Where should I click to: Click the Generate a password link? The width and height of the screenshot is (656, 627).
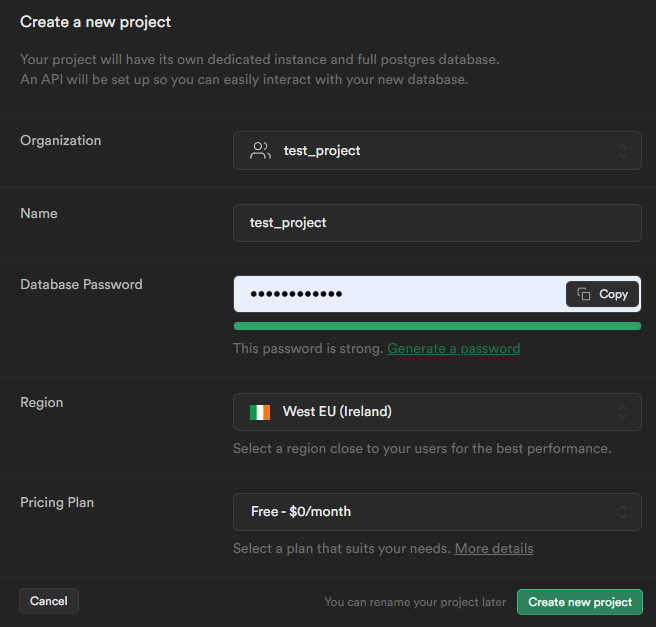(x=454, y=348)
